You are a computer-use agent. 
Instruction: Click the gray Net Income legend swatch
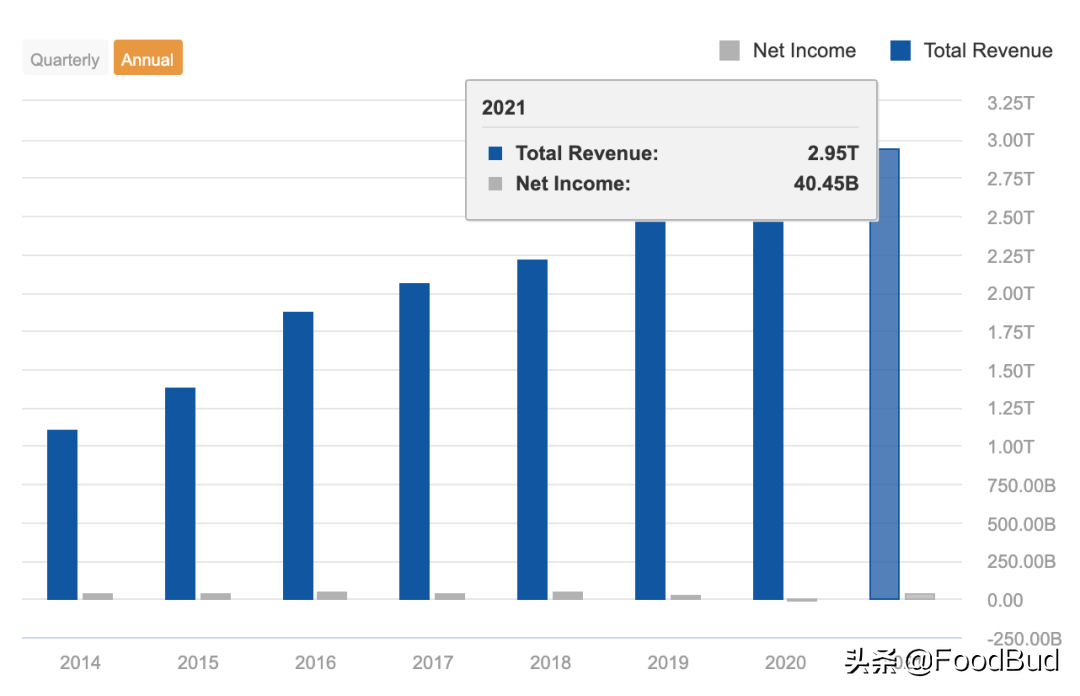(729, 50)
